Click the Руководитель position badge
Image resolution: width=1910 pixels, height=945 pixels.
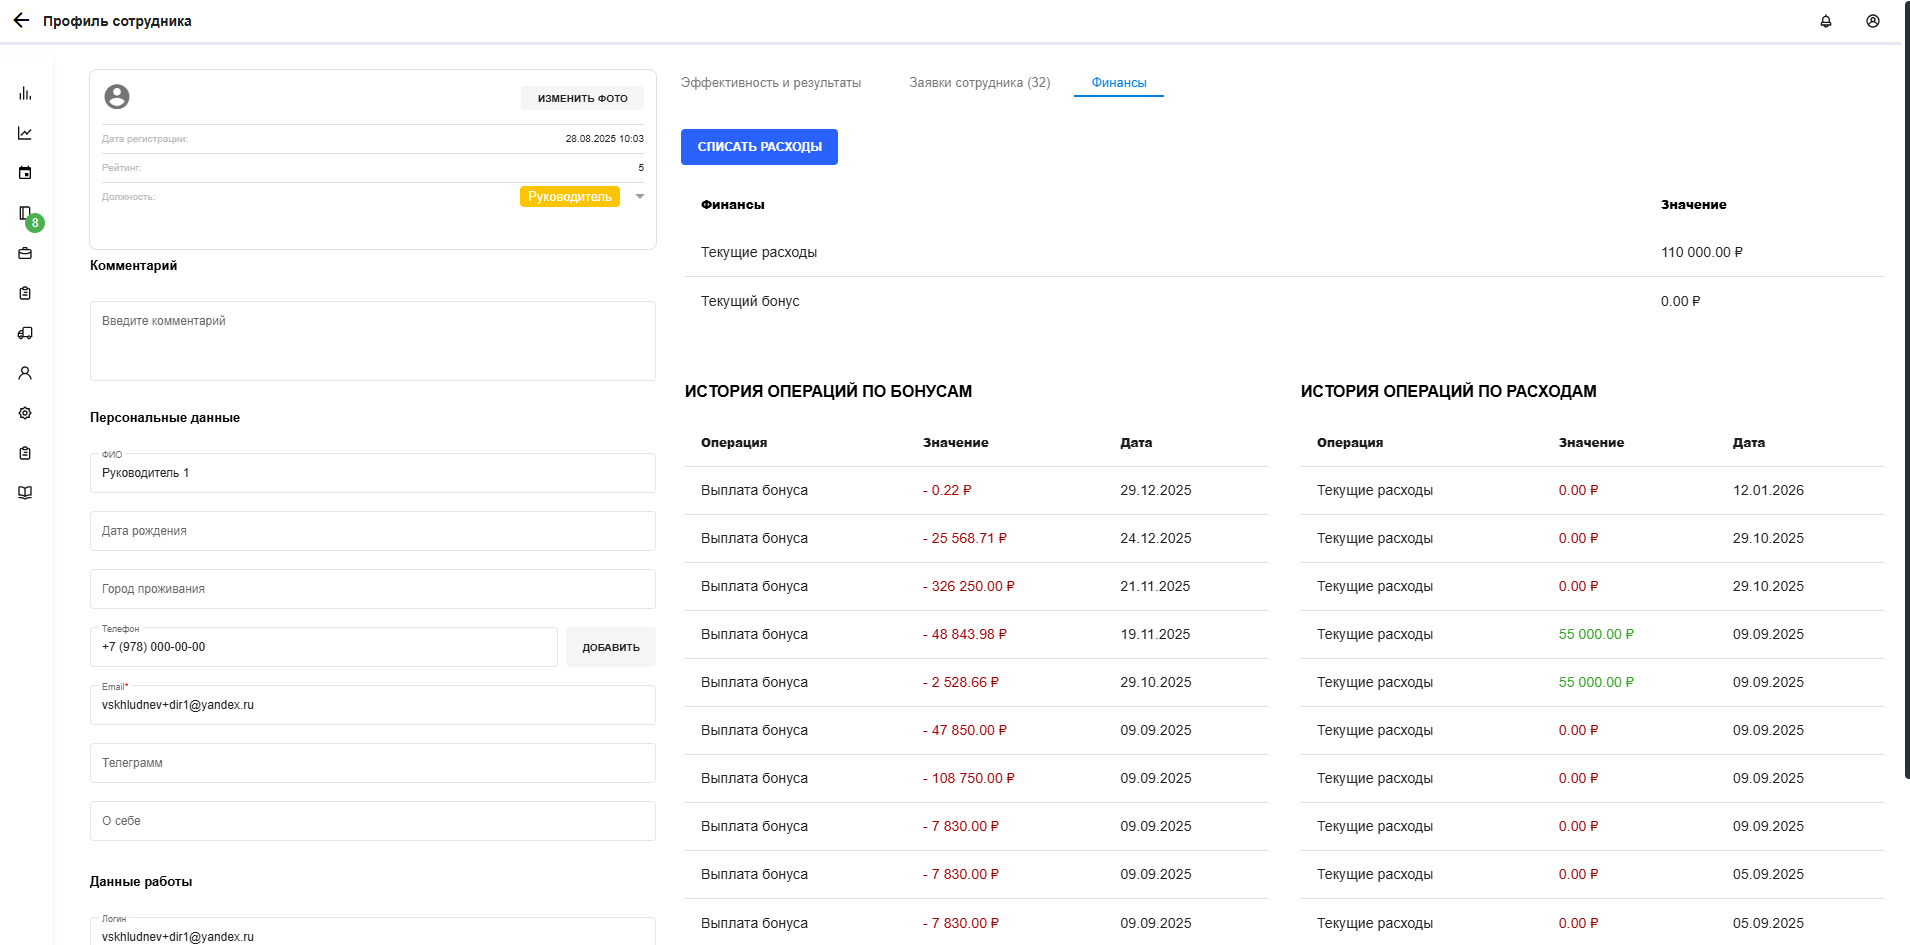coord(570,197)
